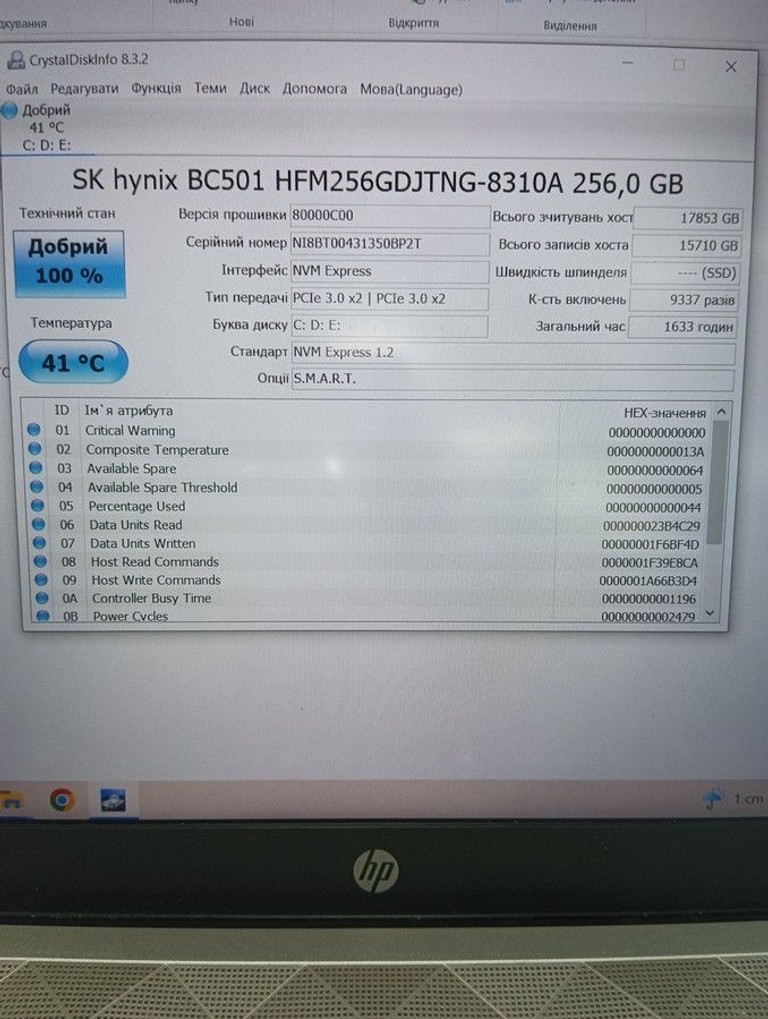768x1019 pixels.
Task: Maximize the CrystalDiskInfo window
Action: (x=679, y=64)
